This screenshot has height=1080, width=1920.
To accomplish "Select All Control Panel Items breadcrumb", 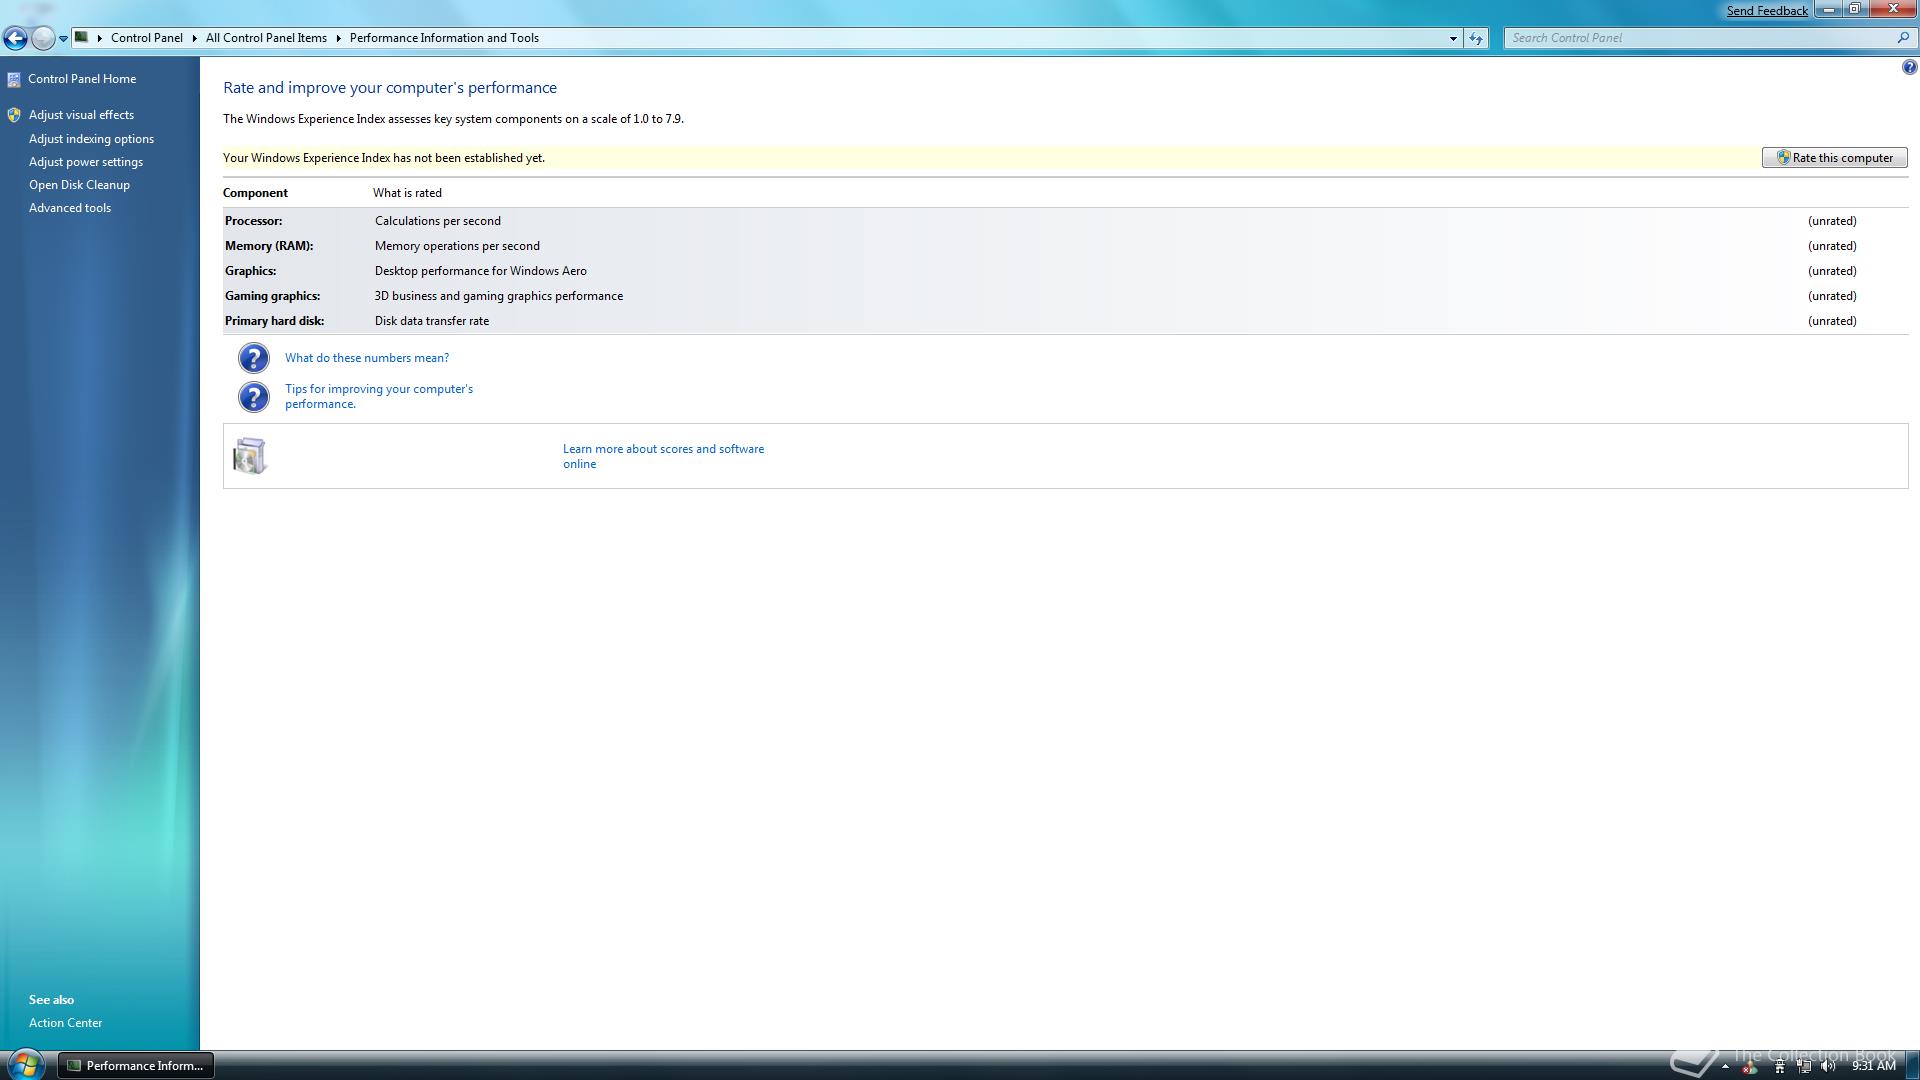I will point(266,38).
